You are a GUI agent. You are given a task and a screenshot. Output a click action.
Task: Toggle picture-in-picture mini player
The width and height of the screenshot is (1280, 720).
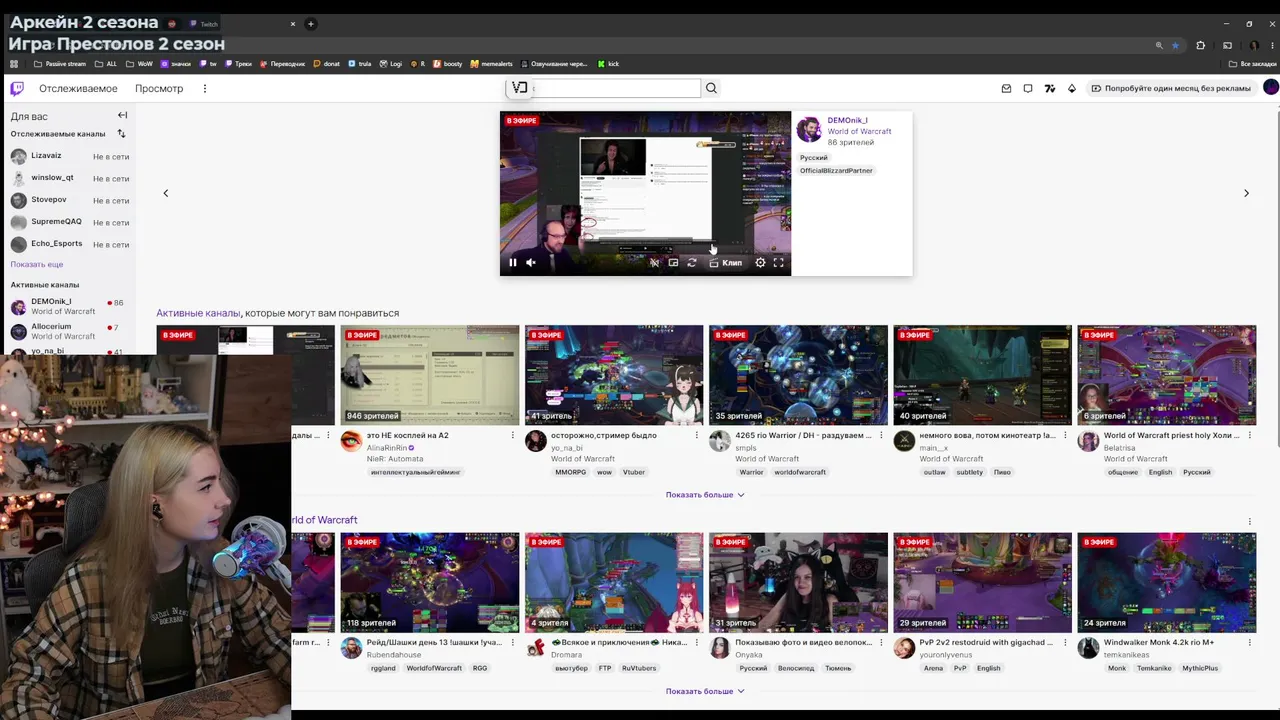pyautogui.click(x=673, y=263)
